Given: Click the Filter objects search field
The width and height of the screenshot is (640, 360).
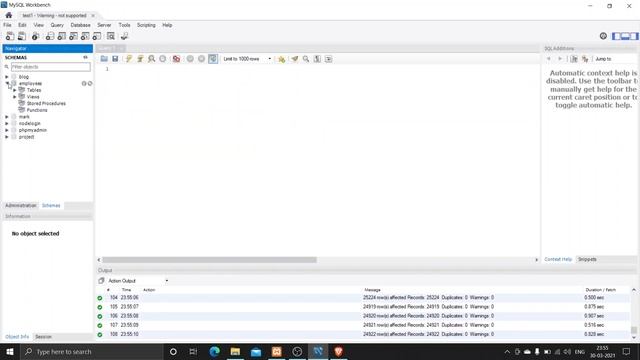Looking at the screenshot, I should tap(51, 67).
